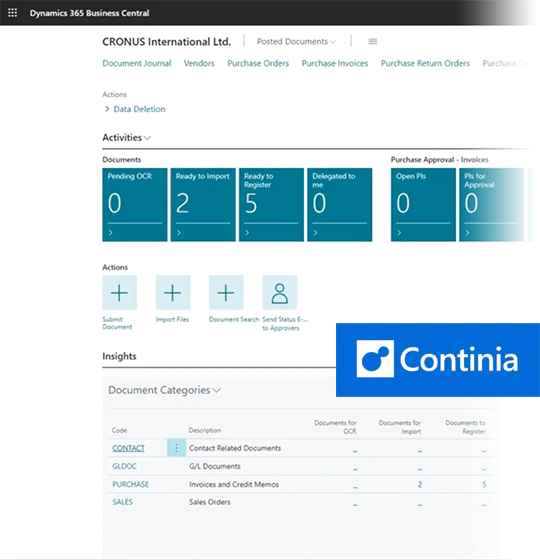
Task: Click the G/L Documents description cell
Action: pos(215,466)
